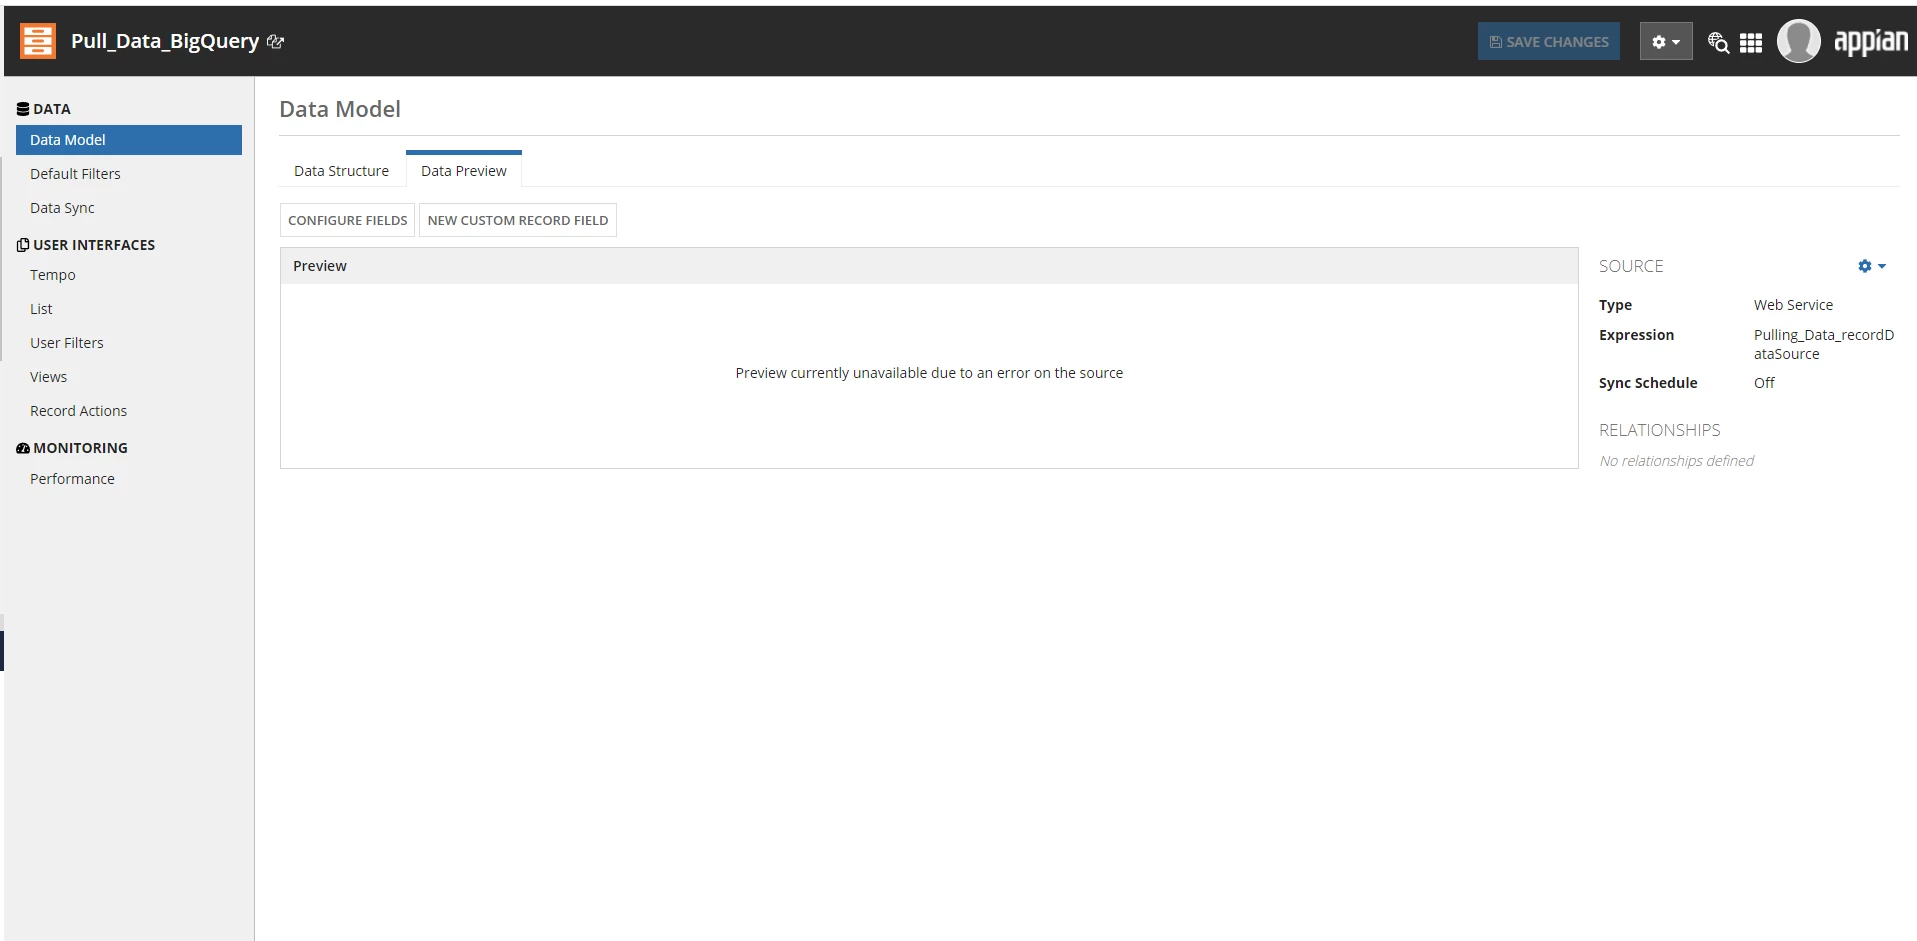Screen dimensions: 1917x941
Task: Click the MONITORING section heading
Action: (72, 448)
